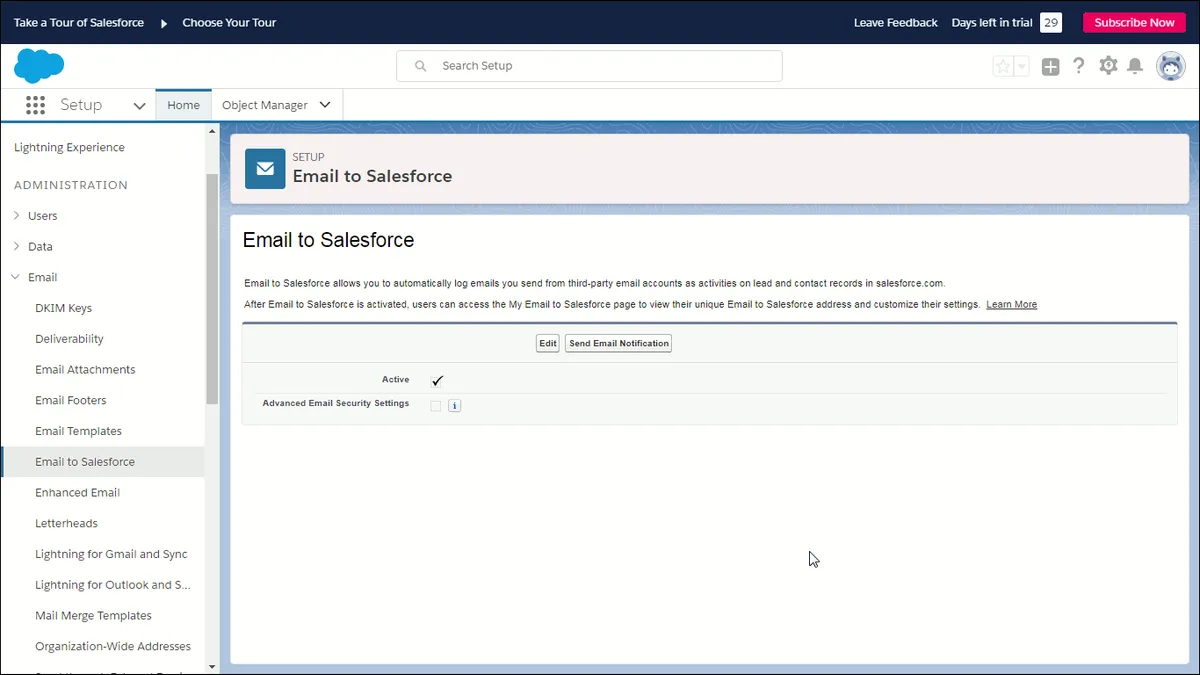Open DKIM Keys in sidebar
Screen dimensions: 1200x675
point(64,308)
